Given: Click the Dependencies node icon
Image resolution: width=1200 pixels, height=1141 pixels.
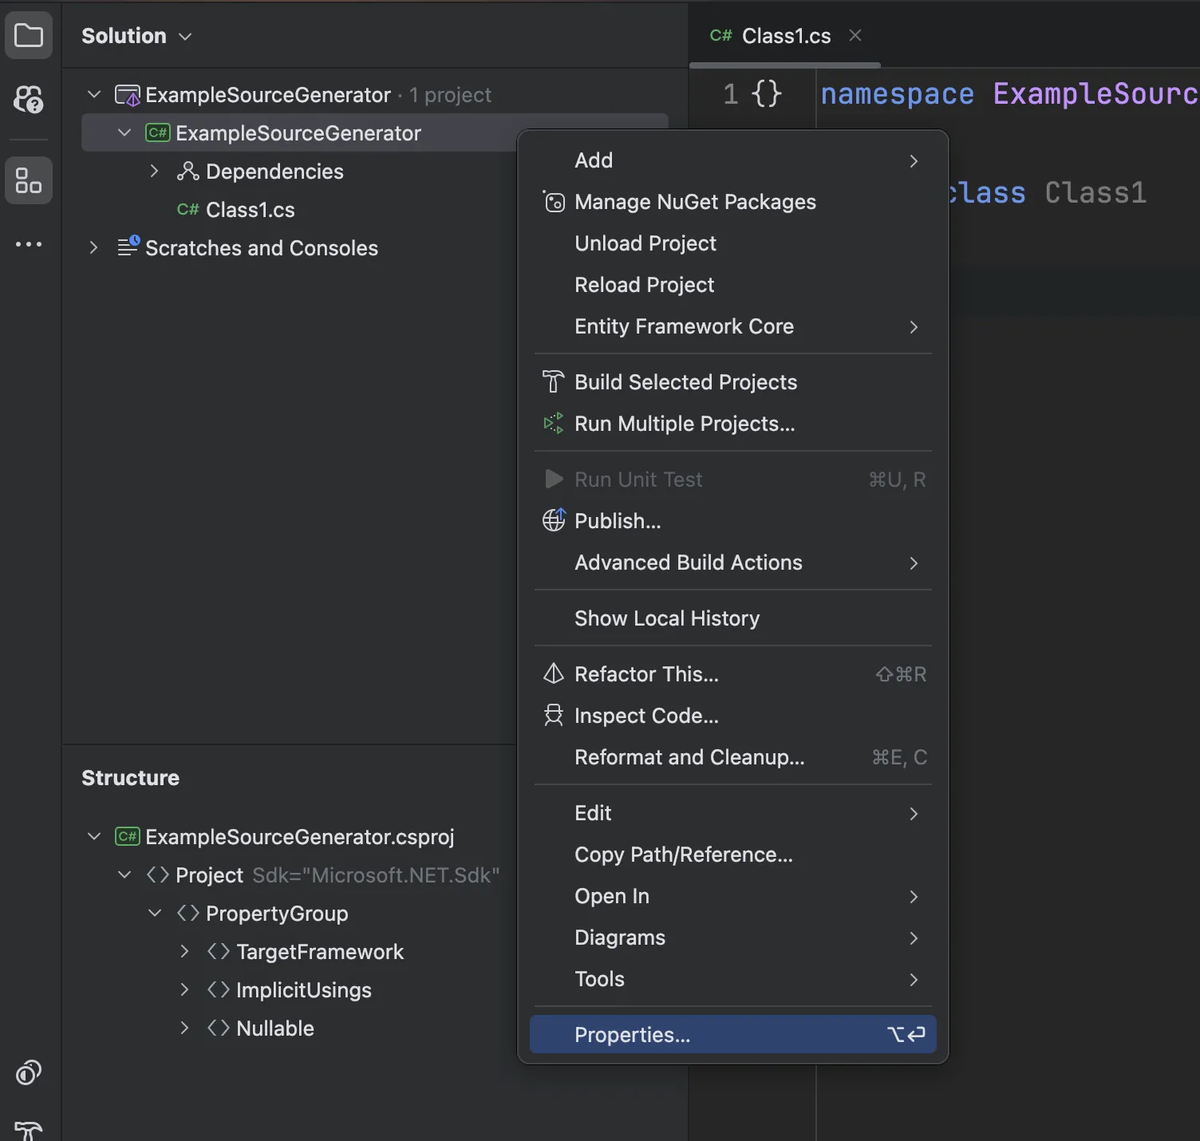Looking at the screenshot, I should coord(188,172).
